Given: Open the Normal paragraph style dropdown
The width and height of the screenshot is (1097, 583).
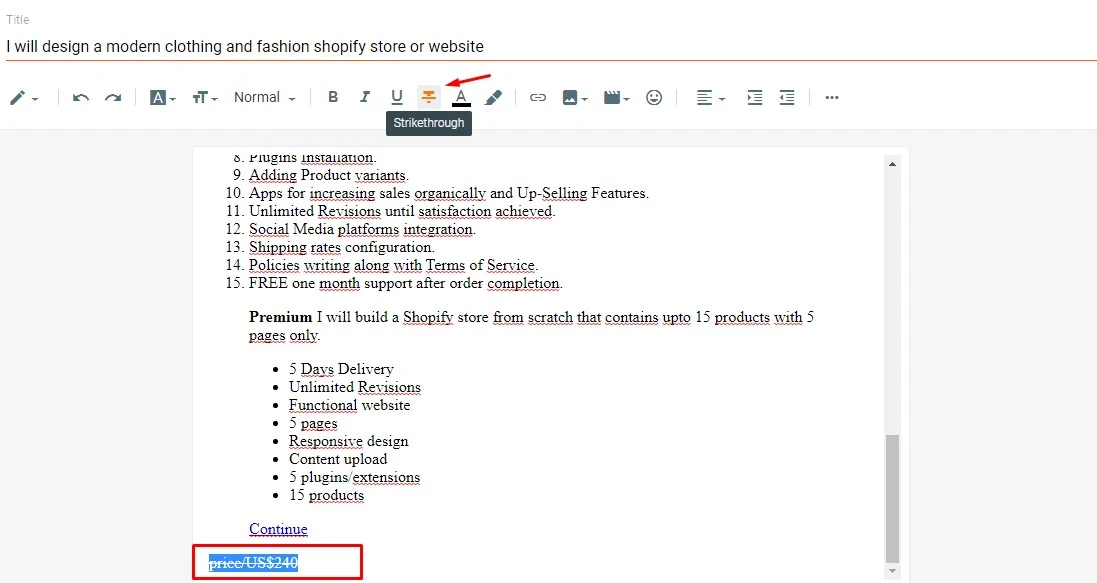Looking at the screenshot, I should 264,98.
